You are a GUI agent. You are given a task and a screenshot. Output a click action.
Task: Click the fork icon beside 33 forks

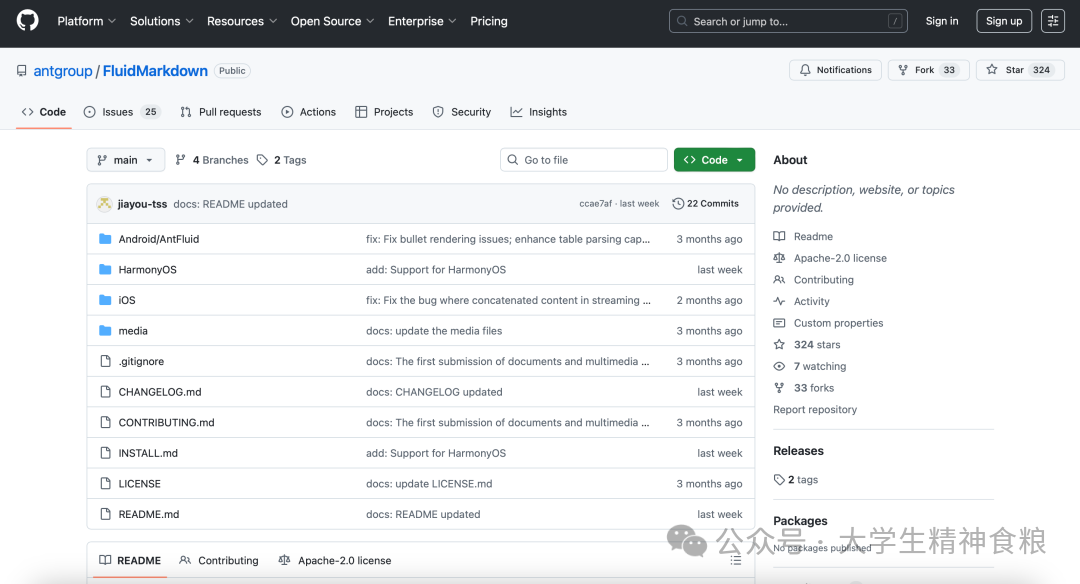pyautogui.click(x=779, y=388)
